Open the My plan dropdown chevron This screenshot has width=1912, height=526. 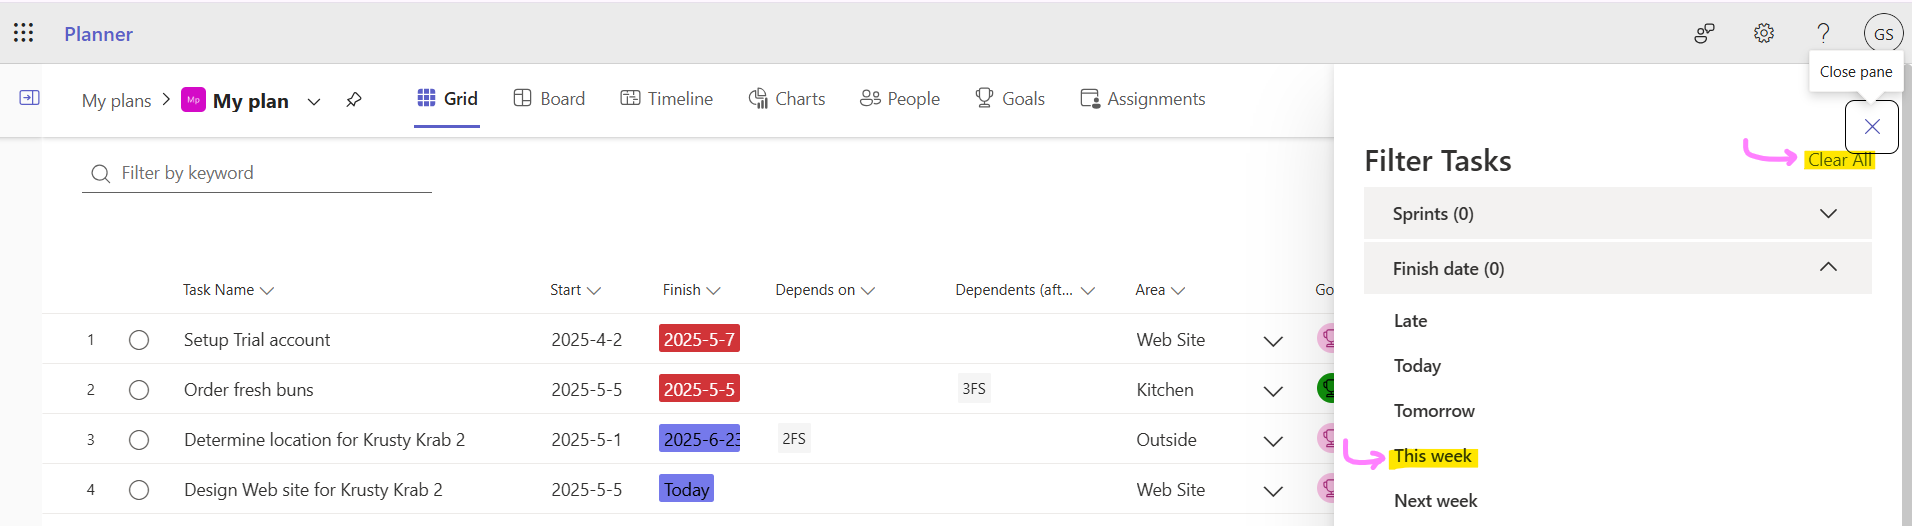(314, 101)
